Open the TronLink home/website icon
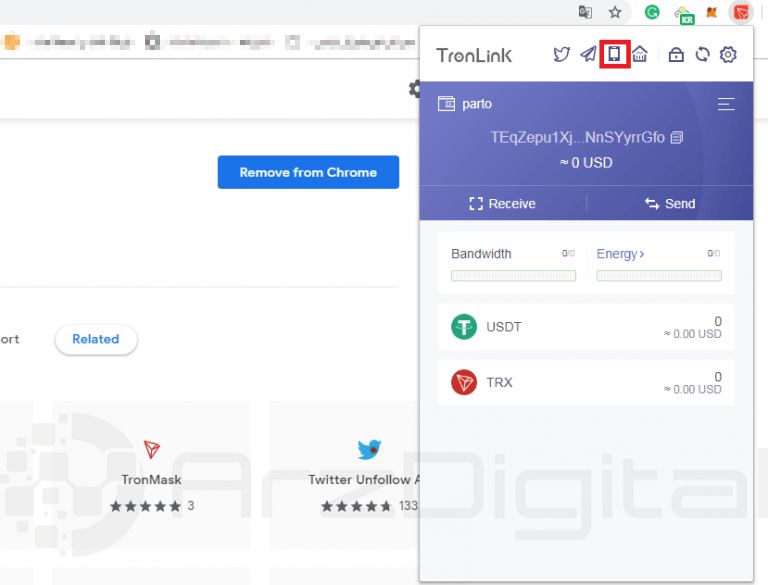The image size is (768, 585). 640,54
